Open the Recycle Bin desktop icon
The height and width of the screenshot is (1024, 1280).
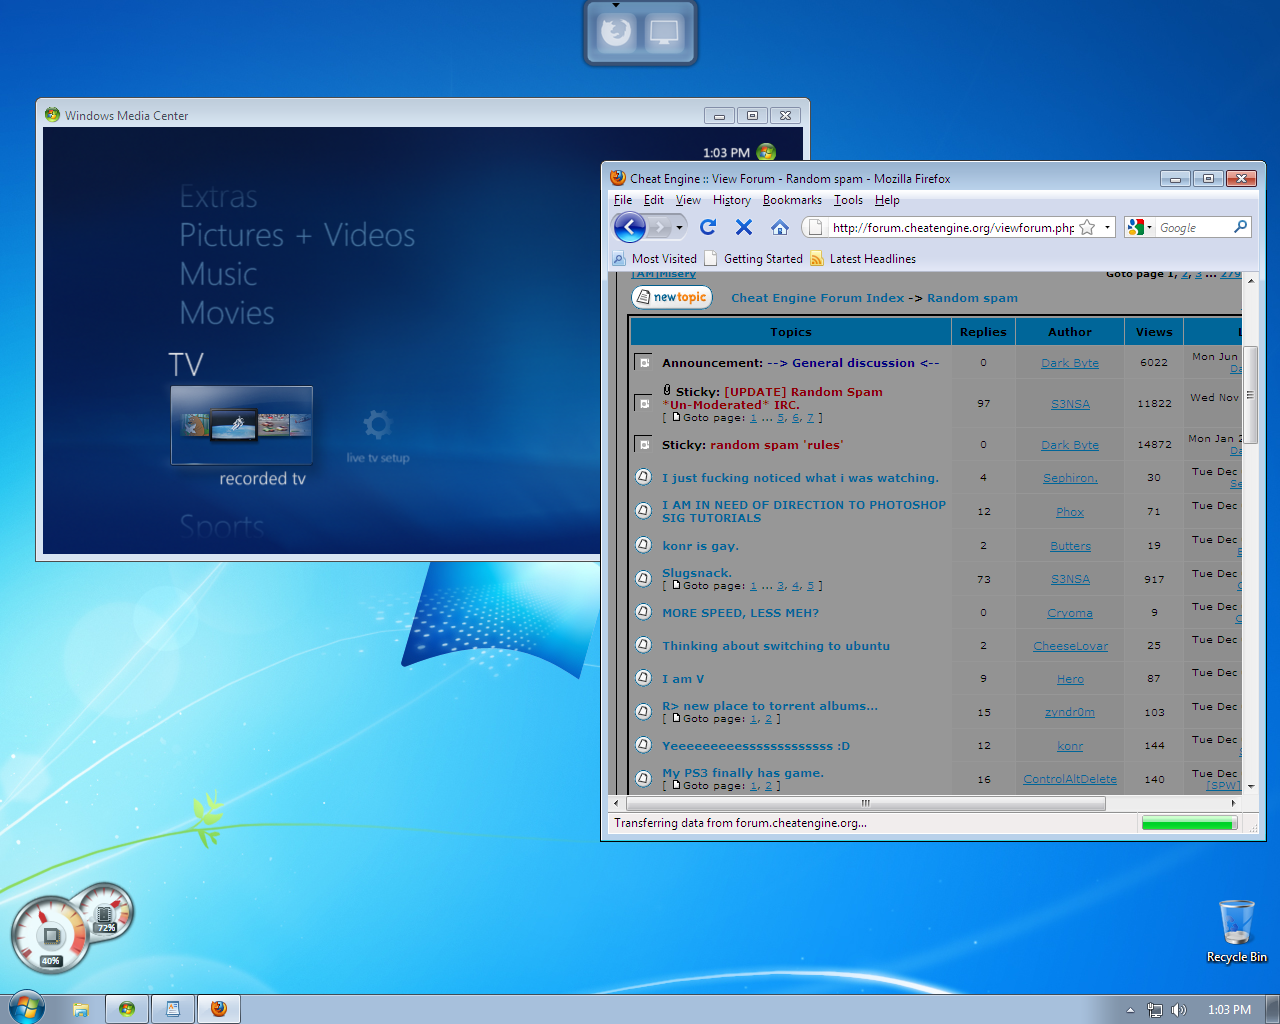[1236, 930]
